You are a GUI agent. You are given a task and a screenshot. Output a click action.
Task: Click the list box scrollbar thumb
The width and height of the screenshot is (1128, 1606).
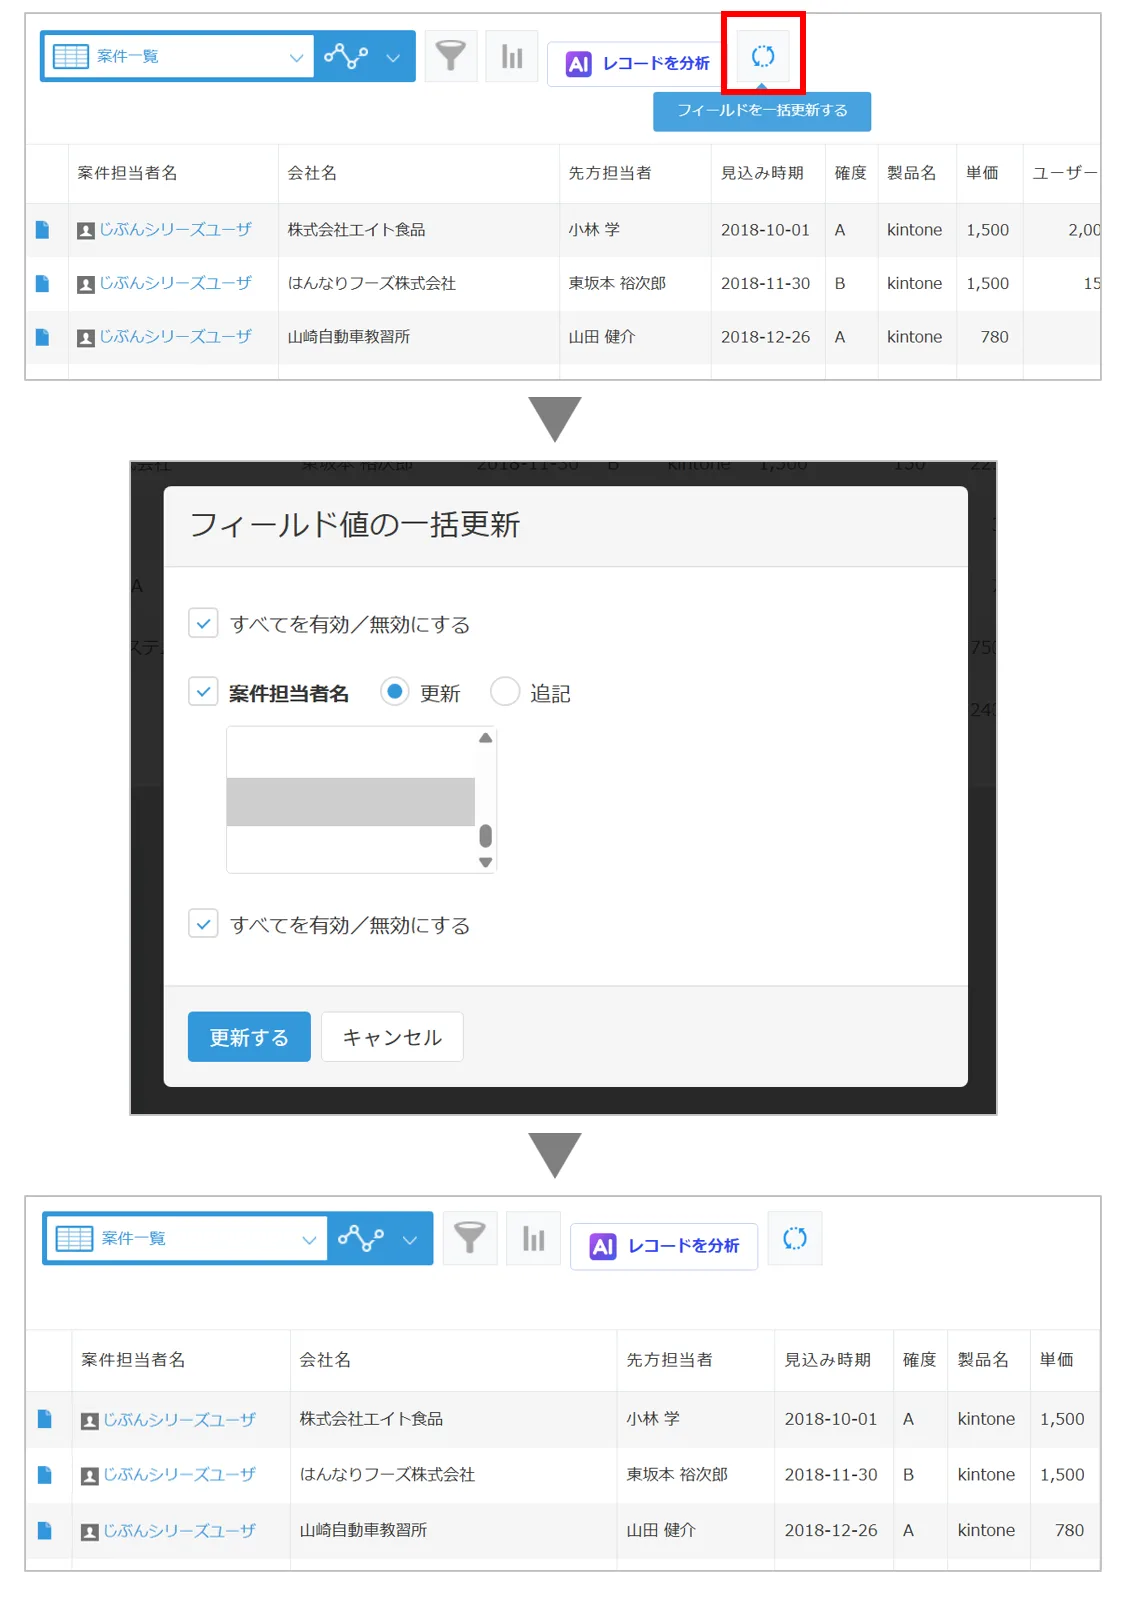point(485,836)
